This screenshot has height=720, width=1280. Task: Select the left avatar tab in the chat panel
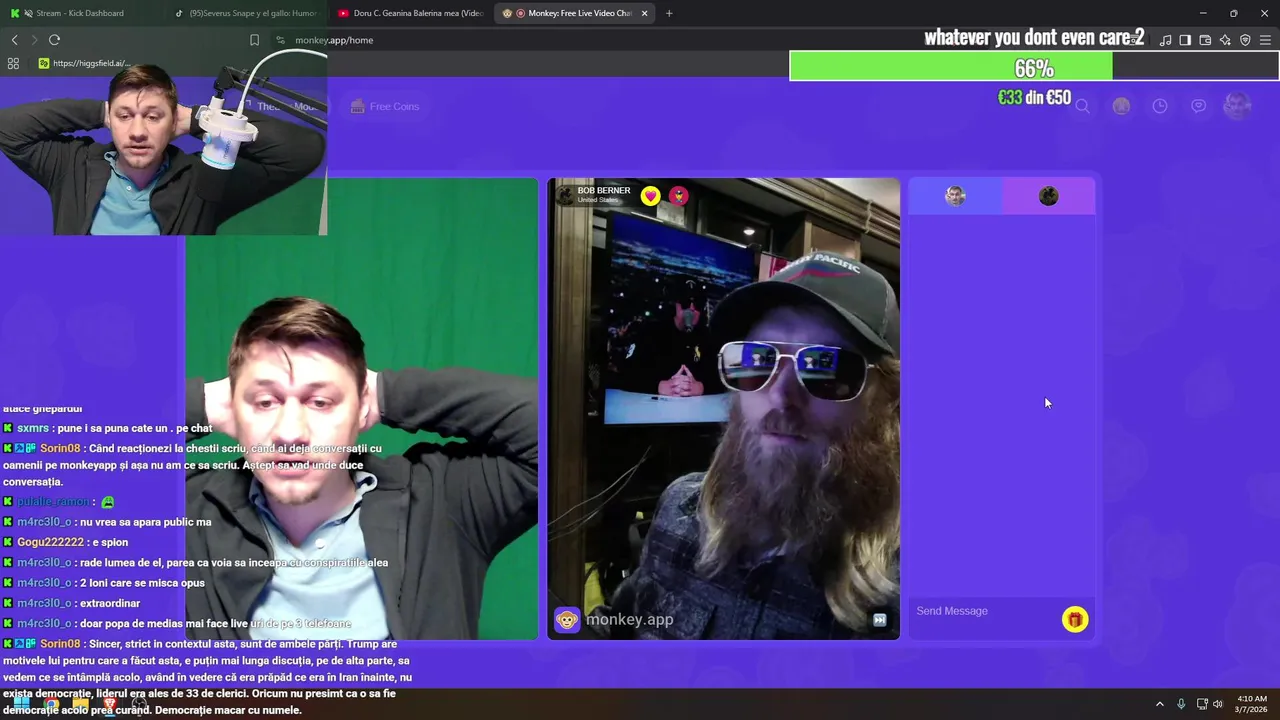tap(955, 196)
